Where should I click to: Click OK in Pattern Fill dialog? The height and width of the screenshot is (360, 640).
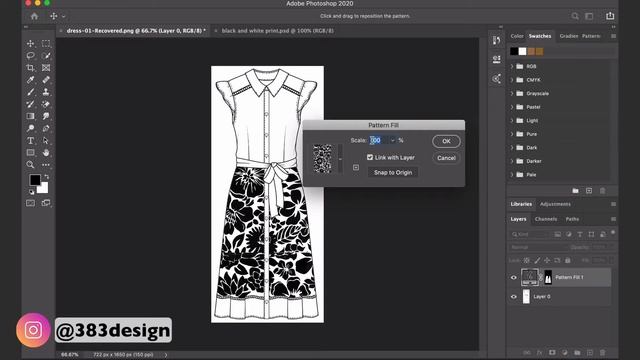(x=446, y=141)
